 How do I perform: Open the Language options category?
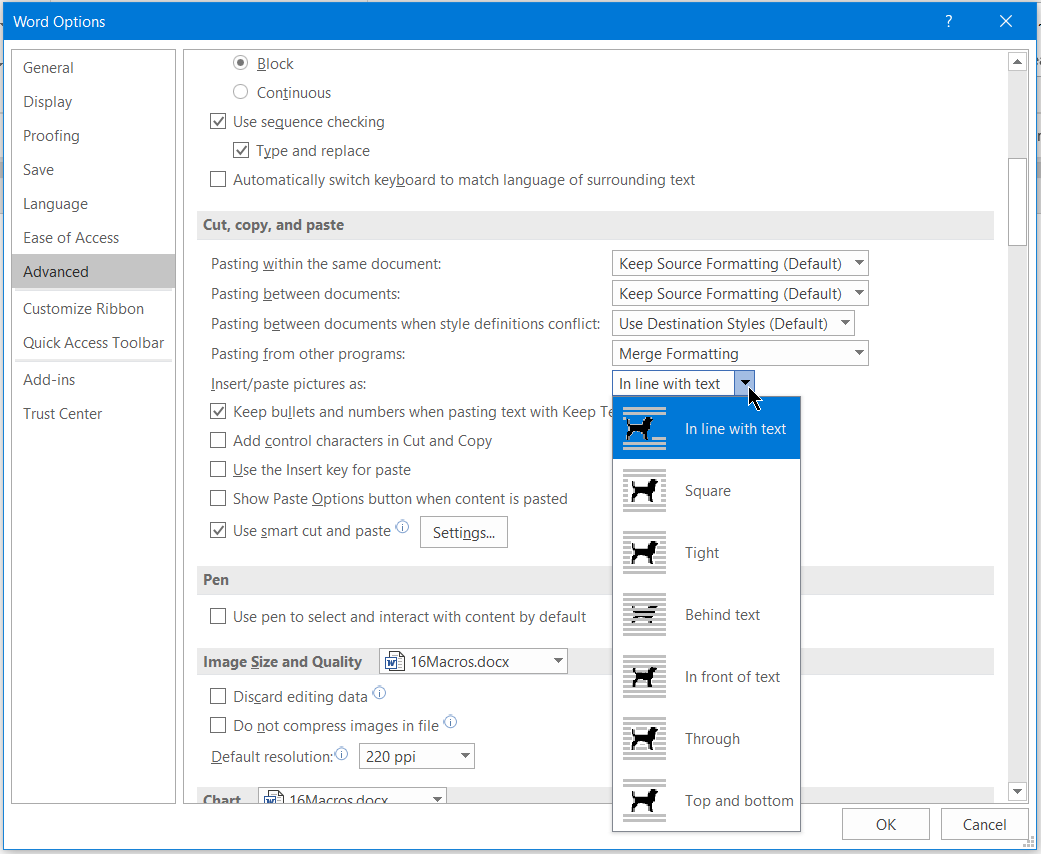94,204
